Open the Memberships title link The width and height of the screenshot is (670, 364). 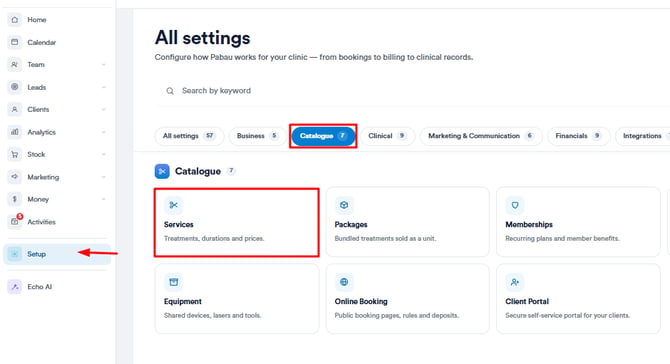(529, 224)
